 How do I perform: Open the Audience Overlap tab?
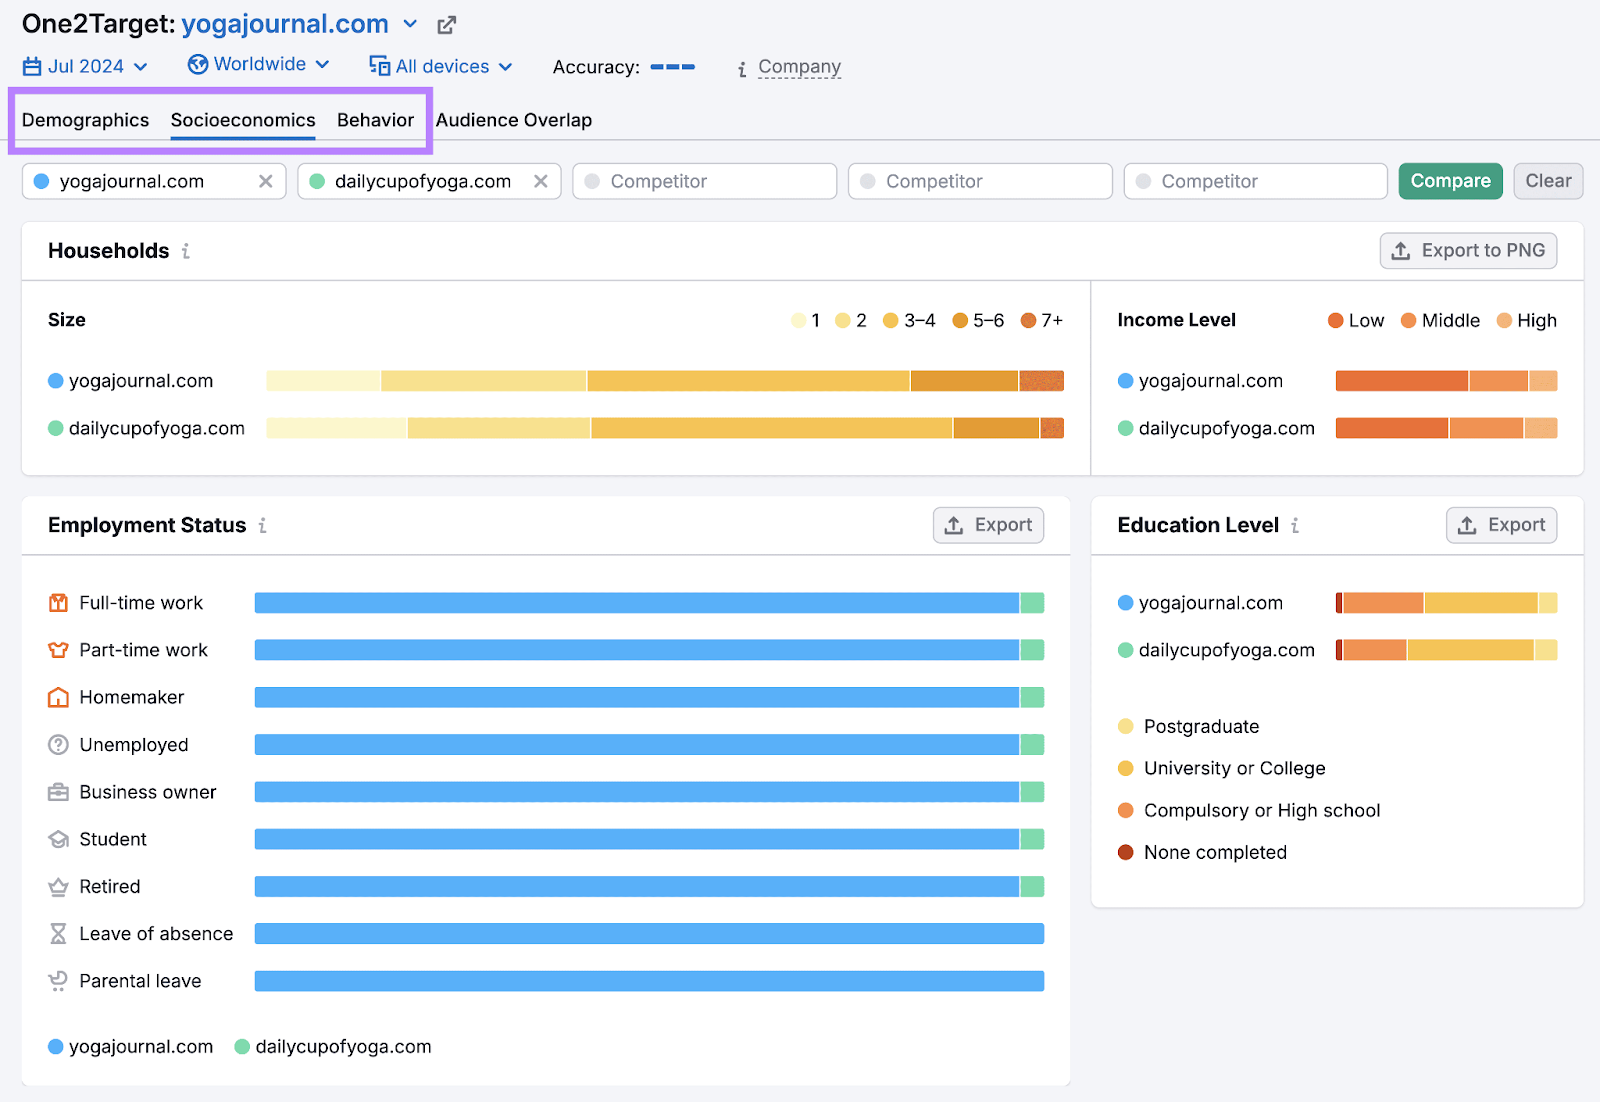pyautogui.click(x=514, y=120)
